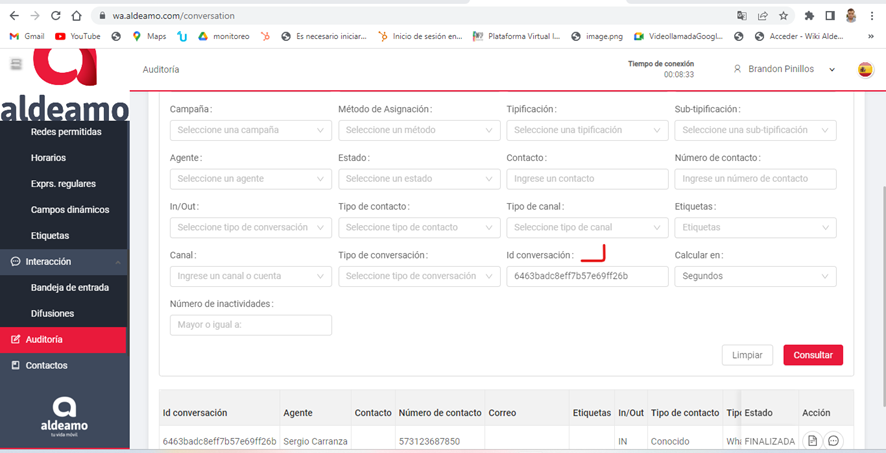Open Horarios in the sidebar
Viewport: 886px width, 453px height.
[x=49, y=158]
